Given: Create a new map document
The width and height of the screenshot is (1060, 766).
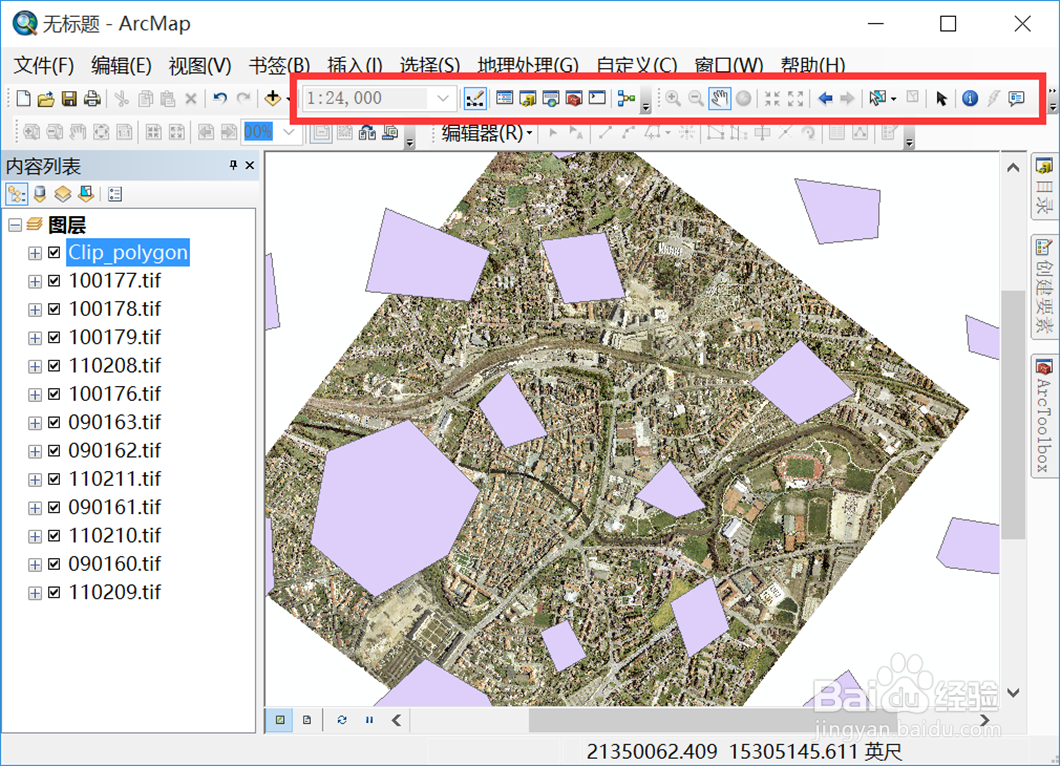Looking at the screenshot, I should [24, 99].
